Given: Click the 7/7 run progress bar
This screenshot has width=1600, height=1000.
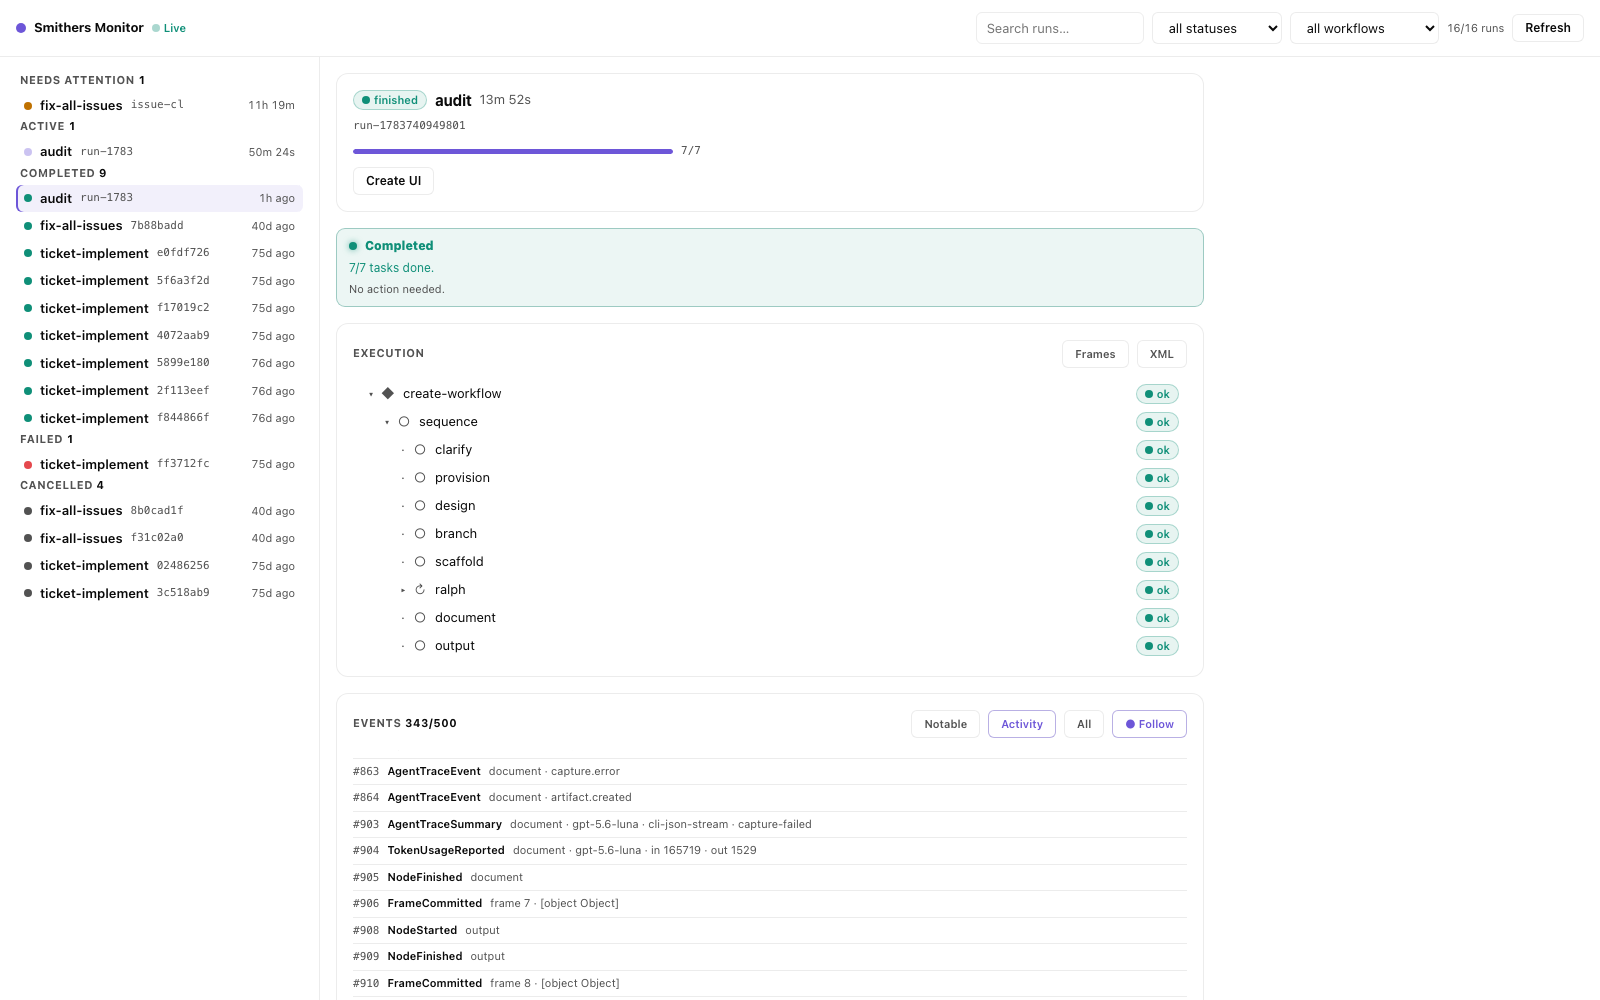Looking at the screenshot, I should (x=513, y=151).
